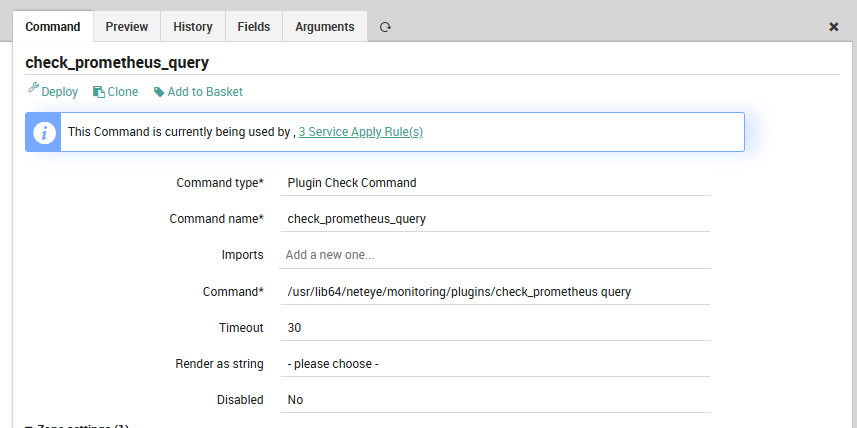Viewport: 857px width, 428px height.
Task: Click the refresh icon beside Arguments tab
Action: (385, 27)
